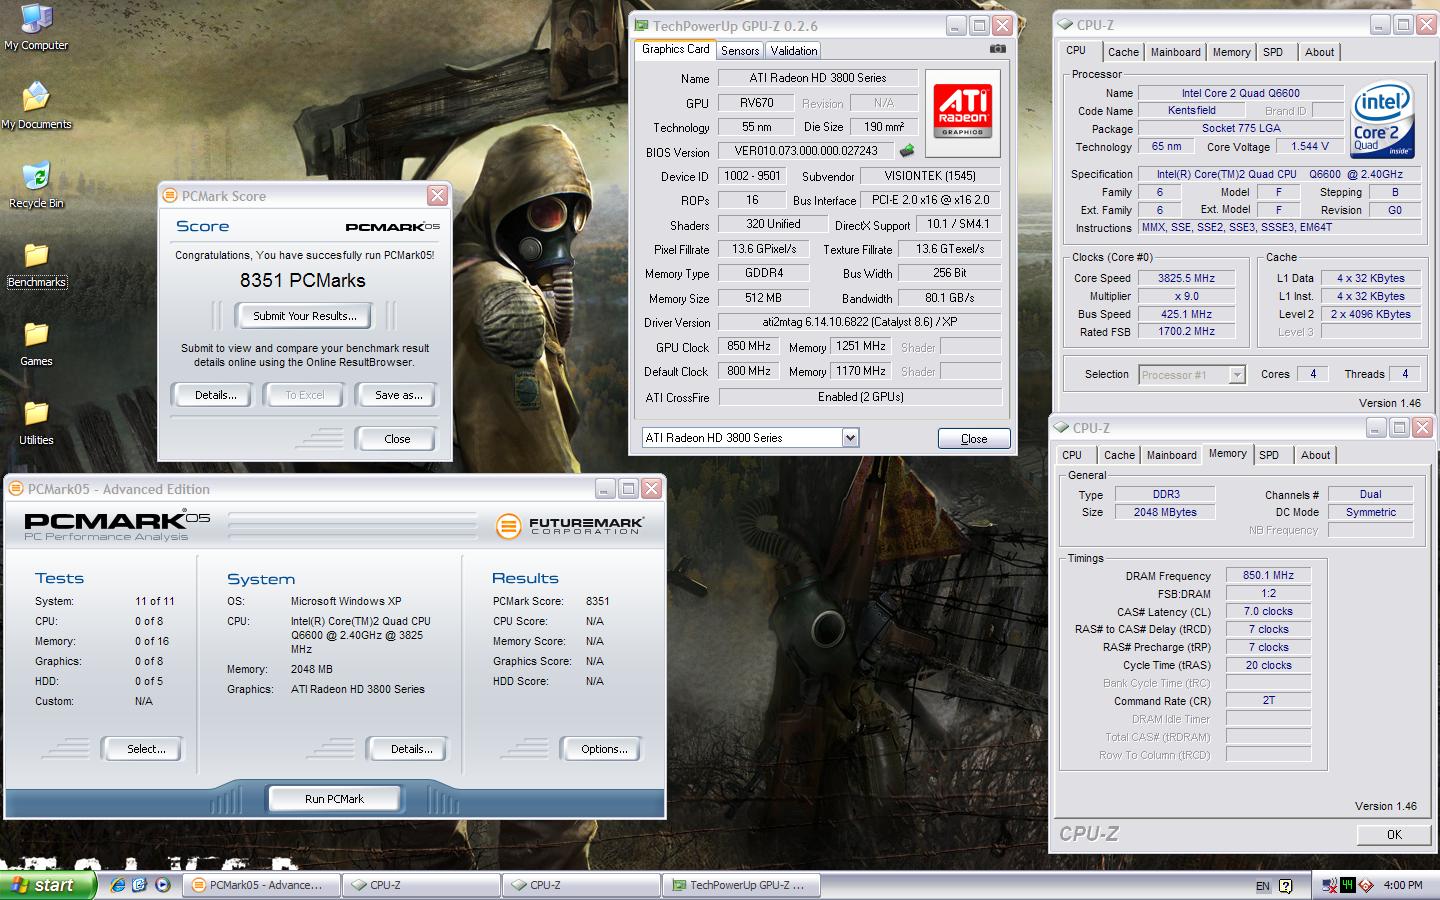Open About tab in the CPU-Z memory timings window

[x=1315, y=455]
